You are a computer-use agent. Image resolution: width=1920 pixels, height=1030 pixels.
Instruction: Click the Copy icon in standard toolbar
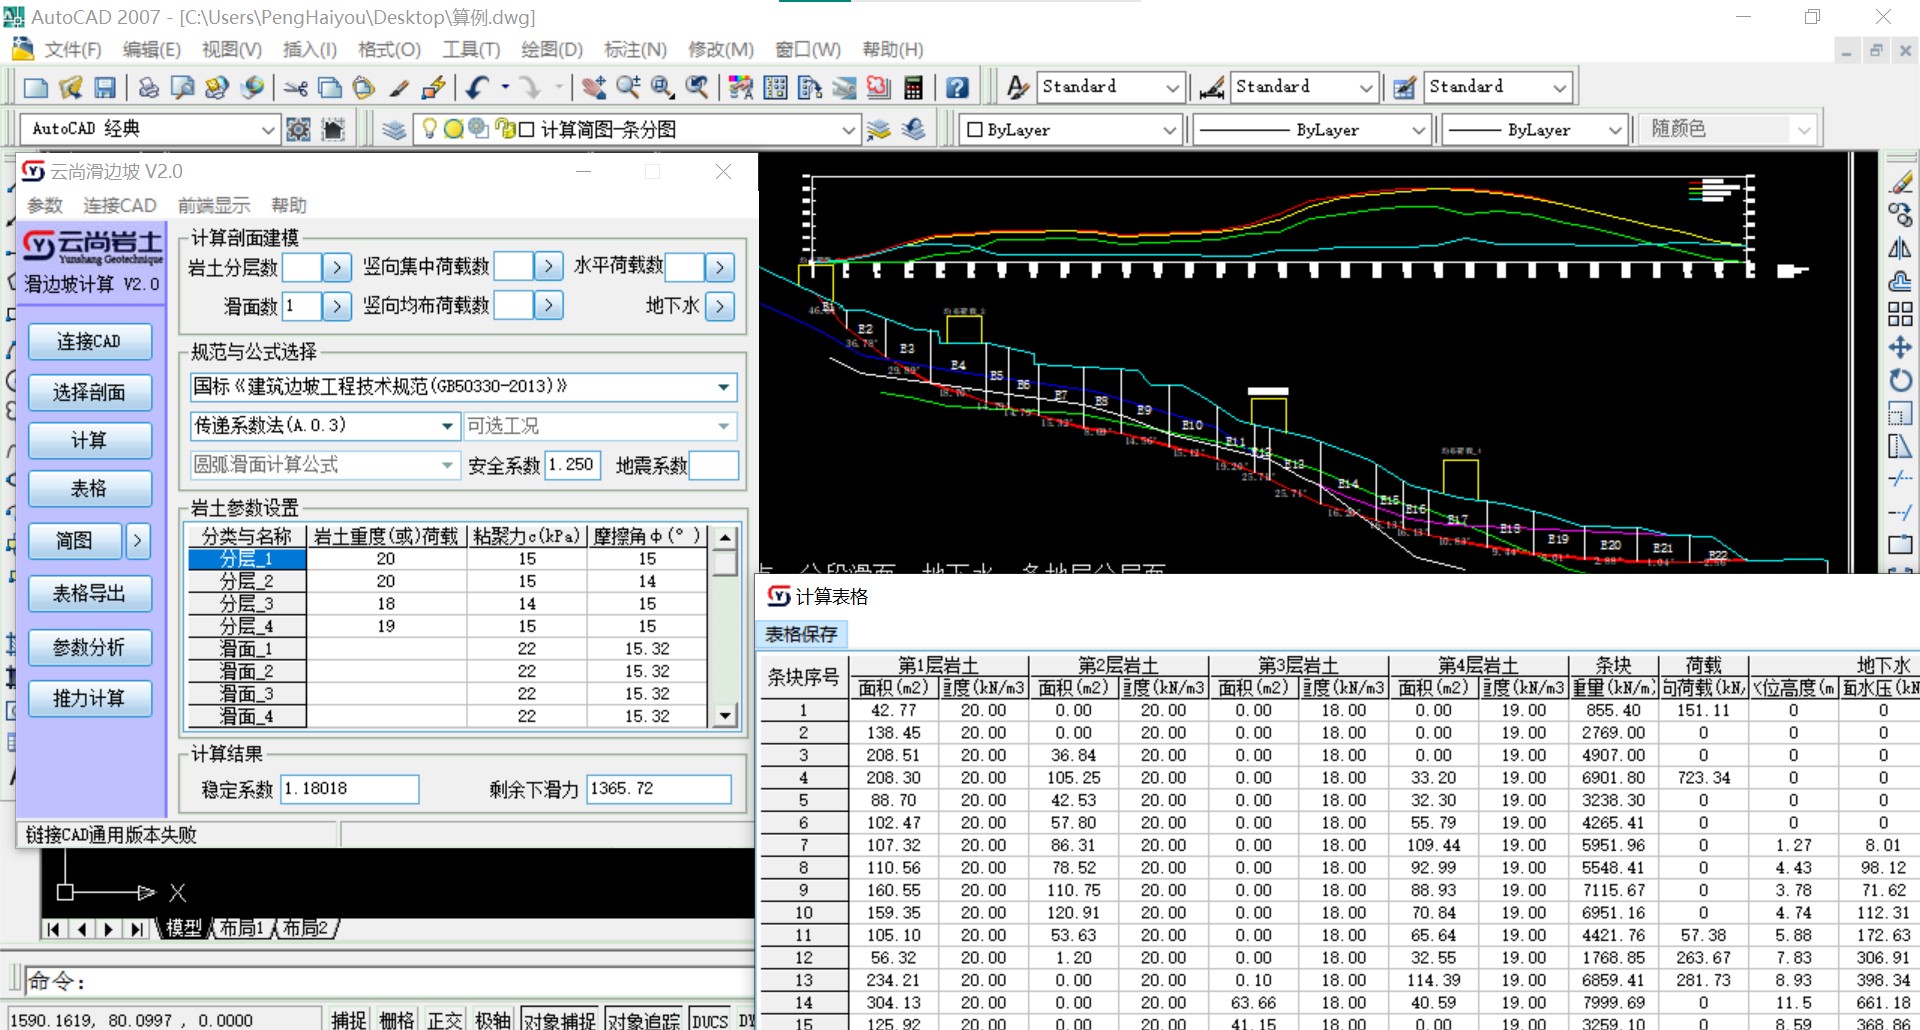pyautogui.click(x=330, y=88)
